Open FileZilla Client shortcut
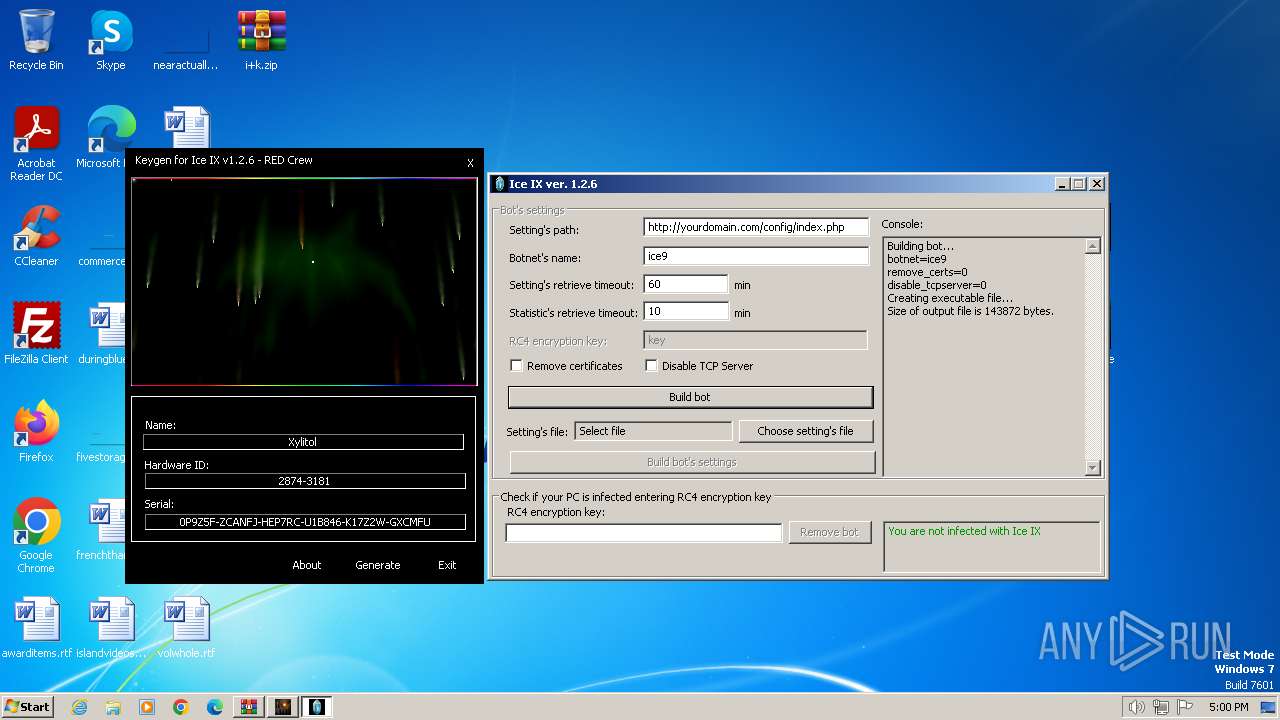The width and height of the screenshot is (1280, 720). [x=36, y=335]
